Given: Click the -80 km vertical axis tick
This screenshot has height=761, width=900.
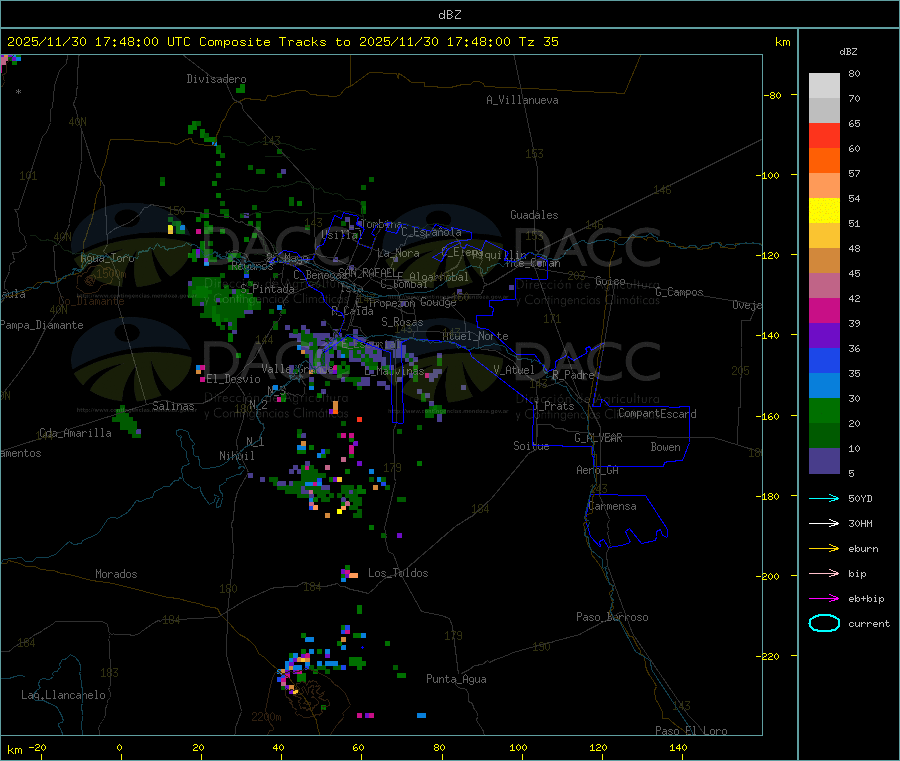Looking at the screenshot, I should coord(773,95).
